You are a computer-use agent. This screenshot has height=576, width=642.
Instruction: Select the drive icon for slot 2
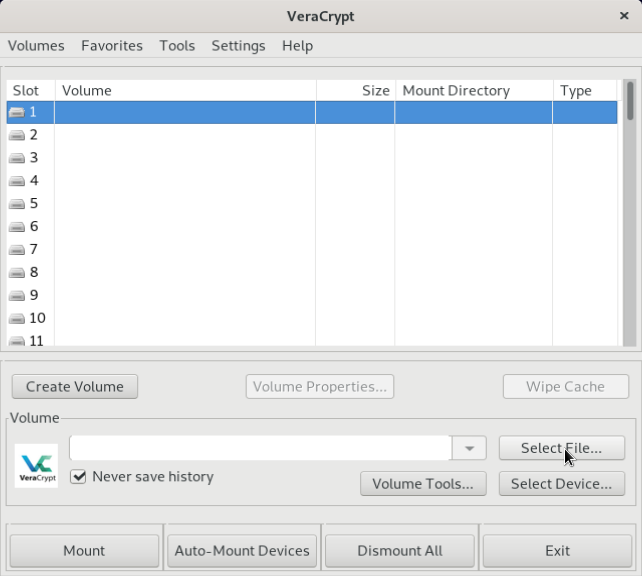coord(17,135)
